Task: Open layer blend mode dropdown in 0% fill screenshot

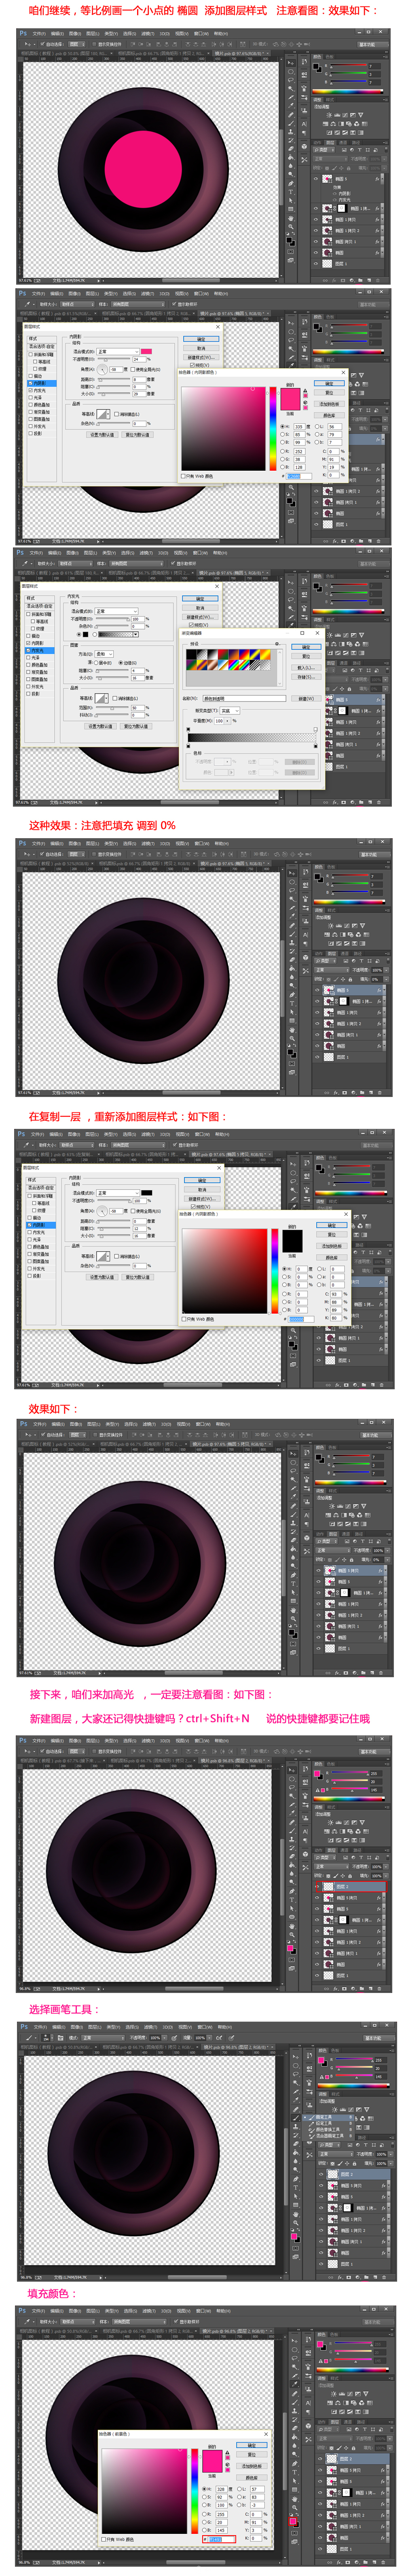Action: tap(332, 970)
